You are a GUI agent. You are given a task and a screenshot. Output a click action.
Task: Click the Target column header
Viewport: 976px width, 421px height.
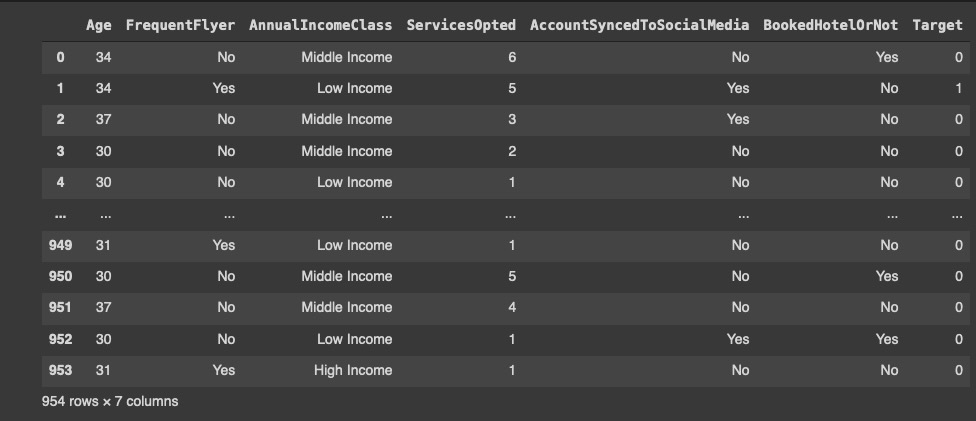(x=937, y=25)
